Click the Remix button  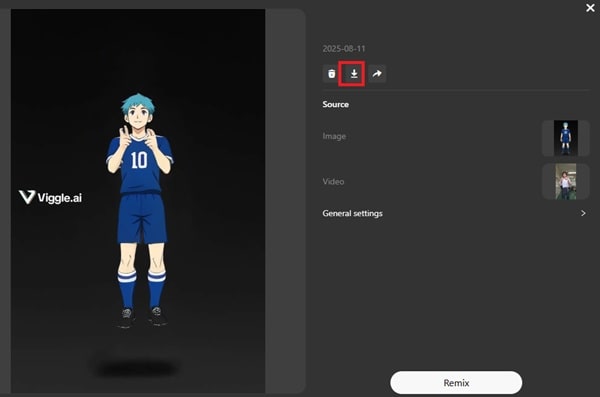click(x=456, y=382)
